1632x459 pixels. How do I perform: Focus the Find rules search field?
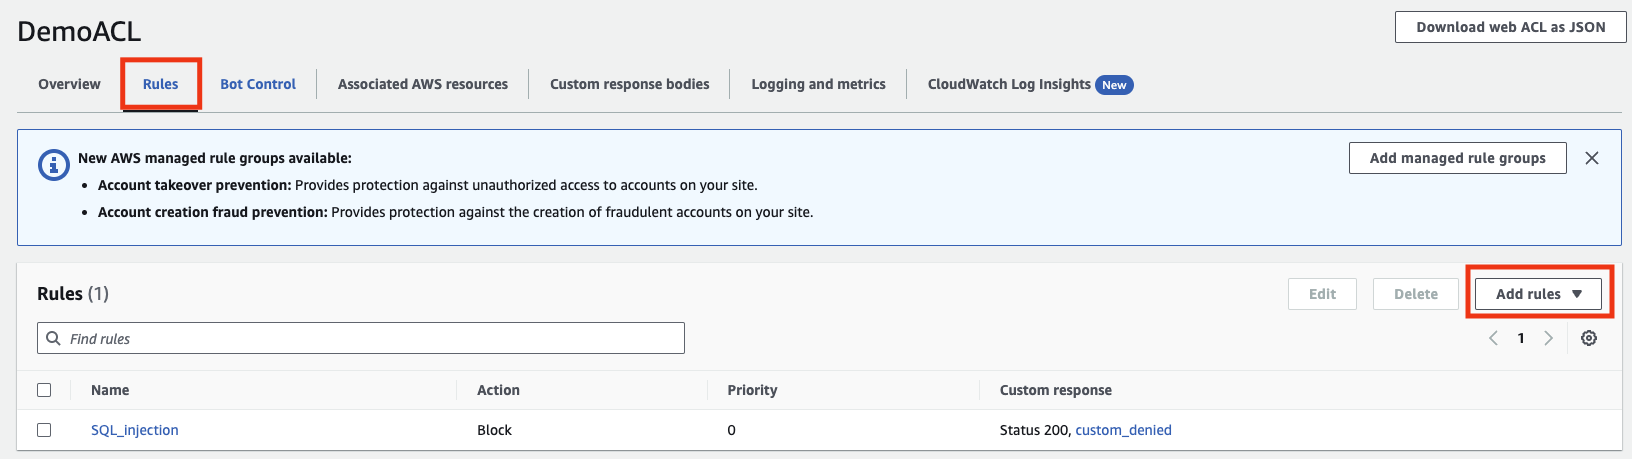tap(370, 338)
